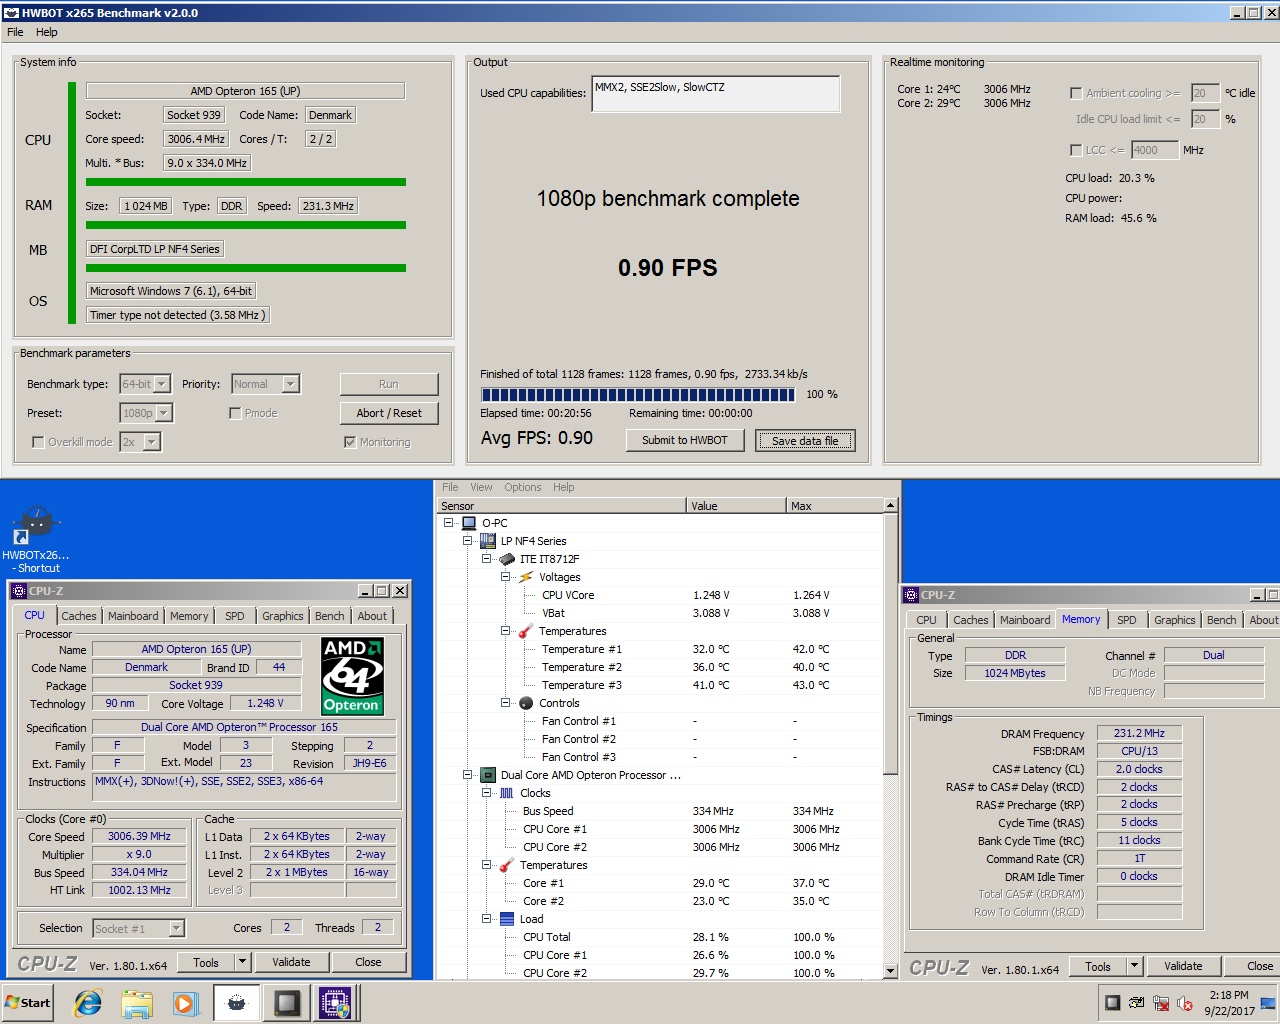This screenshot has width=1280, height=1024.
Task: Open Priority Normal dropdown
Action: 290,384
